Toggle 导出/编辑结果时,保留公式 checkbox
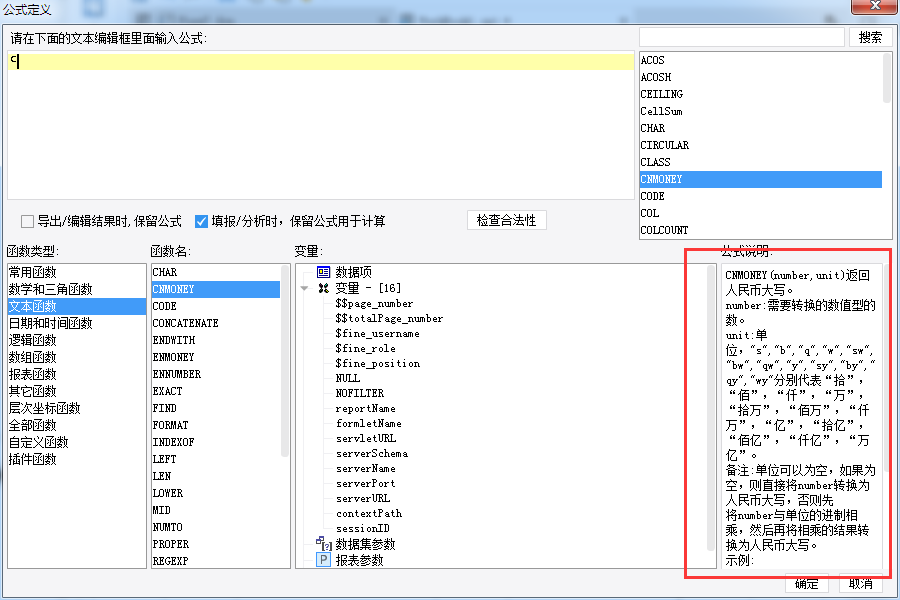Screen dimensions: 900x600 [x=27, y=221]
